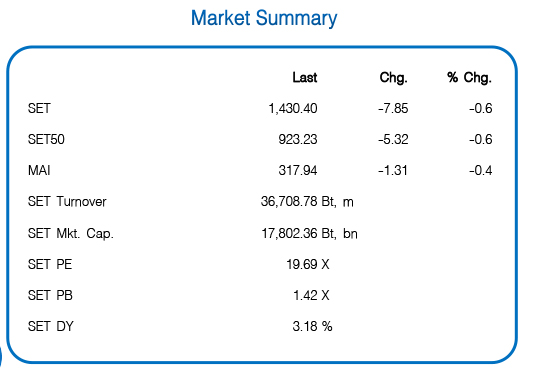
Task: Click SET change value -7.85
Action: click(x=393, y=109)
